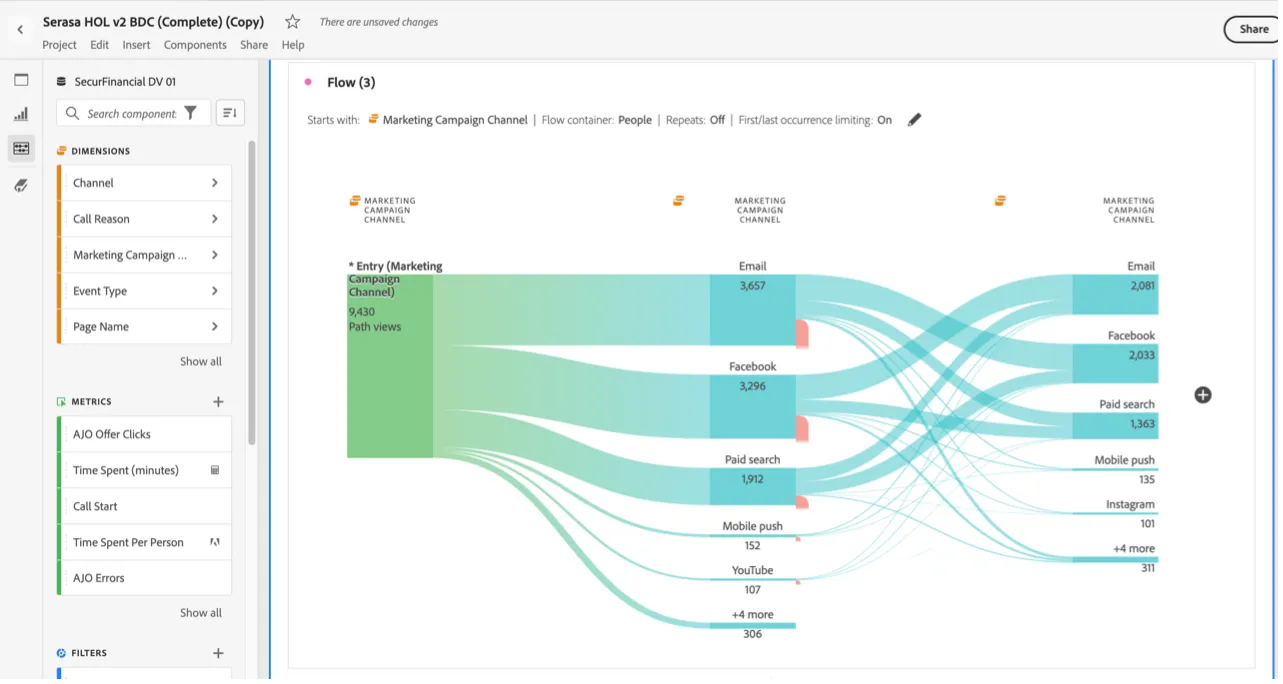1283x684 pixels.
Task: Click the Facebook node with 3,296
Action: 753,407
